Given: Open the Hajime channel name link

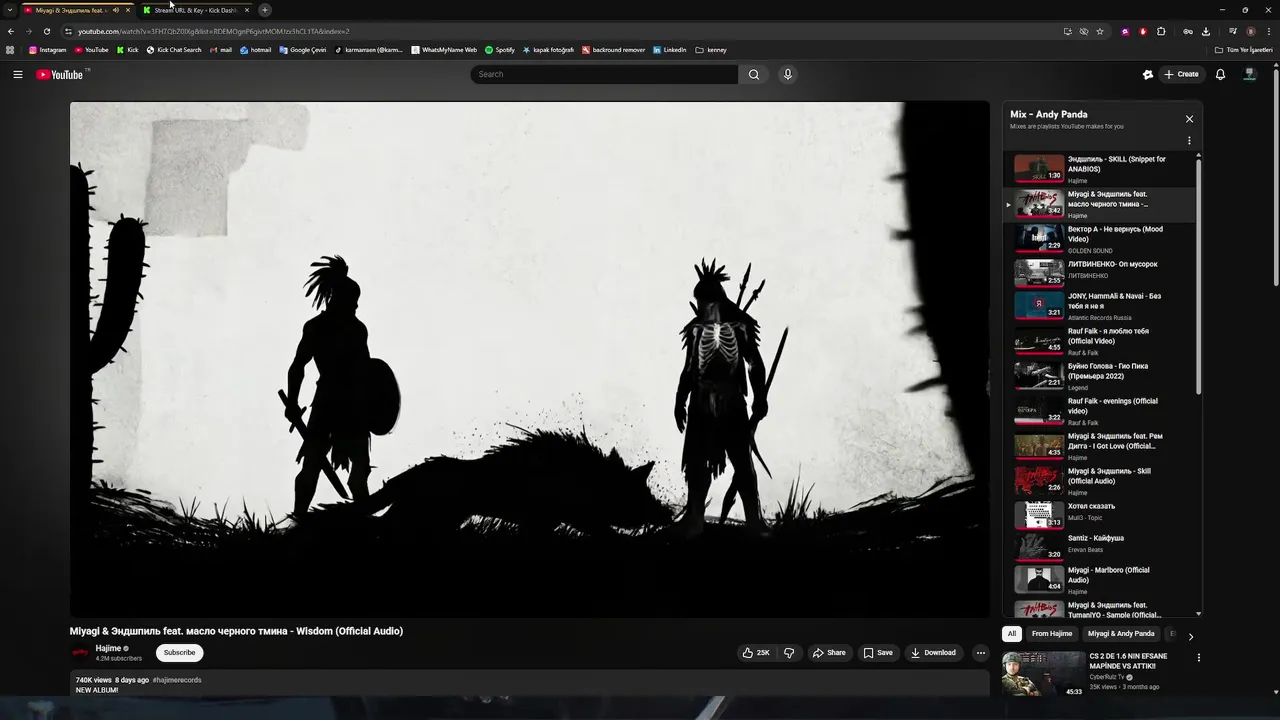Looking at the screenshot, I should (108, 649).
